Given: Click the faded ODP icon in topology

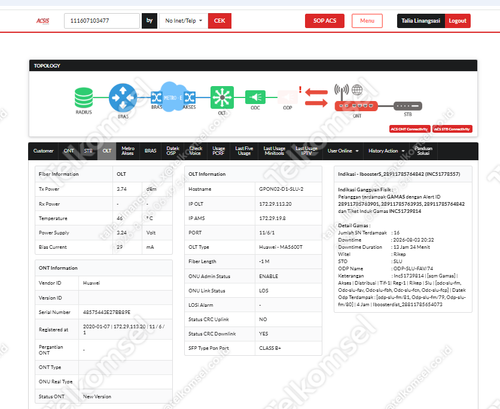Looking at the screenshot, I should 287,97.
